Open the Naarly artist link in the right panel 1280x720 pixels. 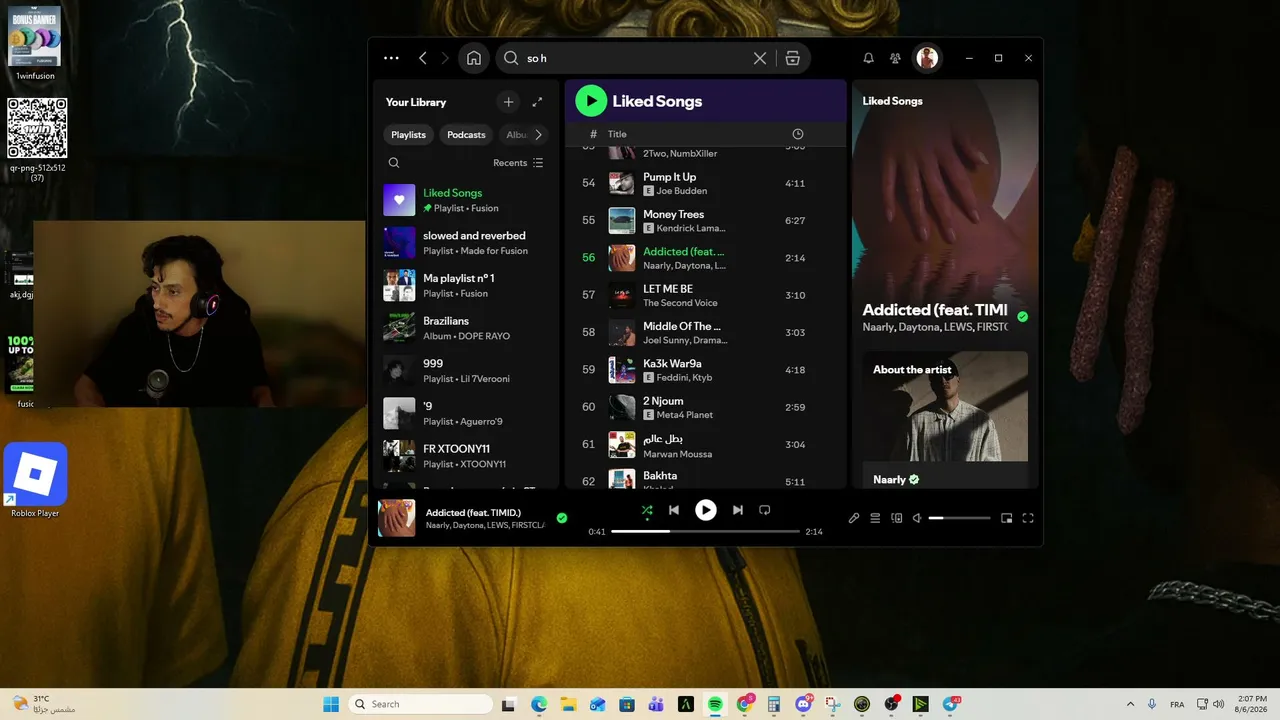point(889,480)
